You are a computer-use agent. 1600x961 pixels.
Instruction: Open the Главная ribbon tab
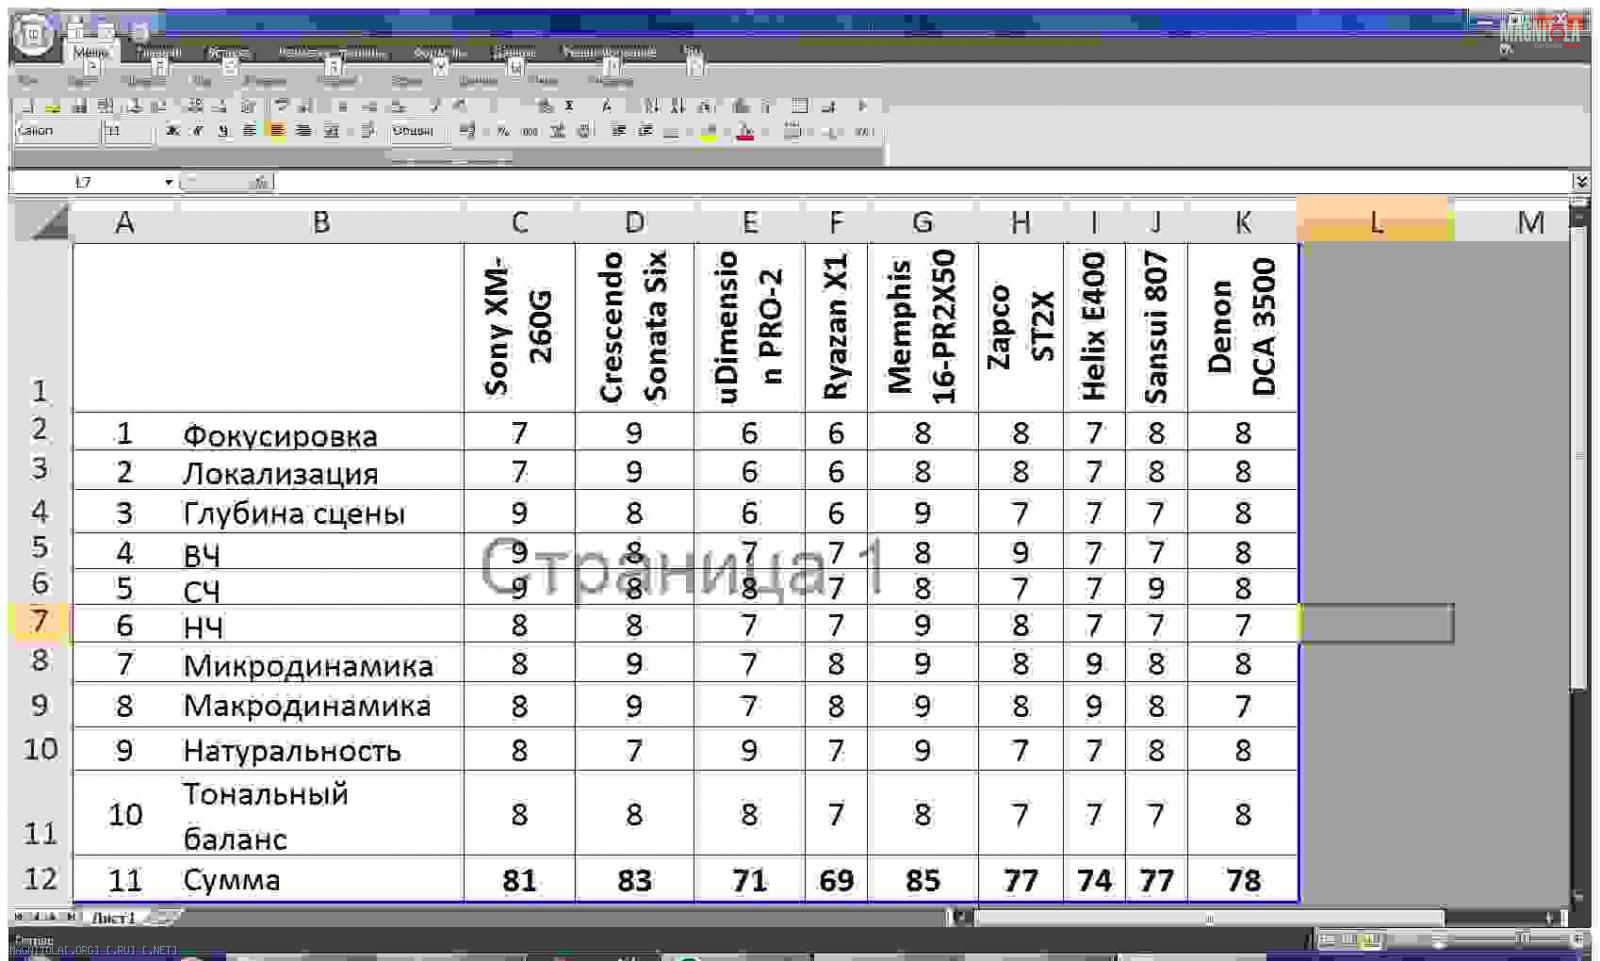click(x=158, y=52)
